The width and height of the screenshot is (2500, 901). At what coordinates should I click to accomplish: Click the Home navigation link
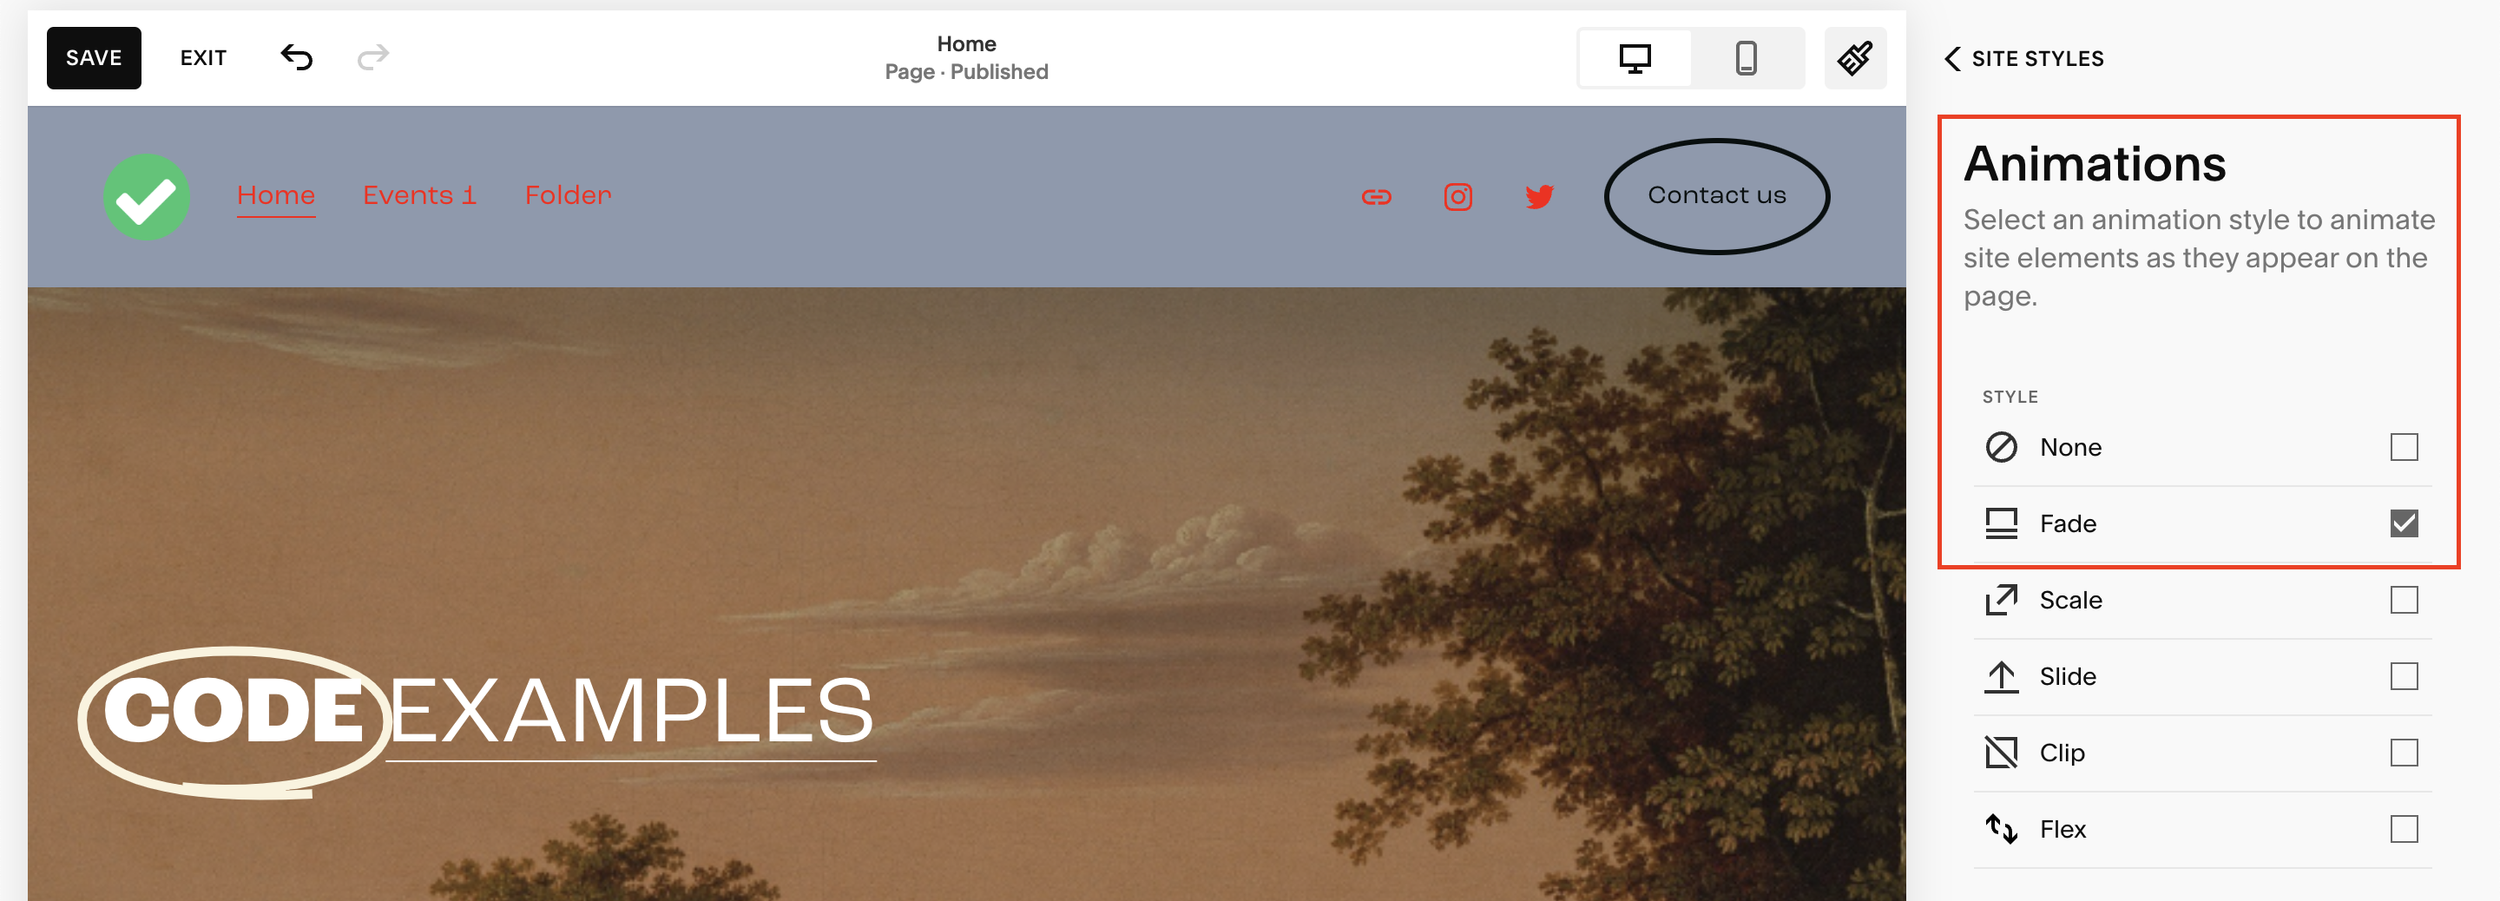(276, 195)
